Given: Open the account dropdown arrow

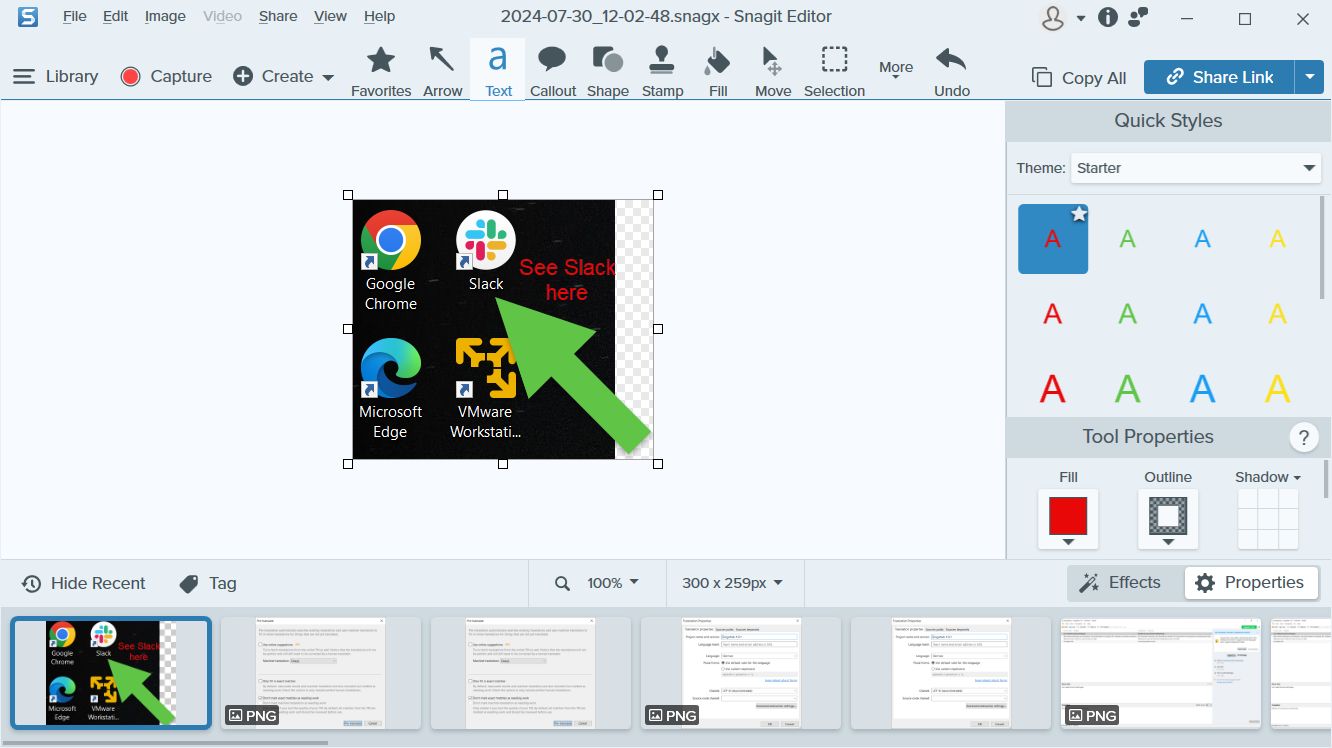Looking at the screenshot, I should 1081,18.
